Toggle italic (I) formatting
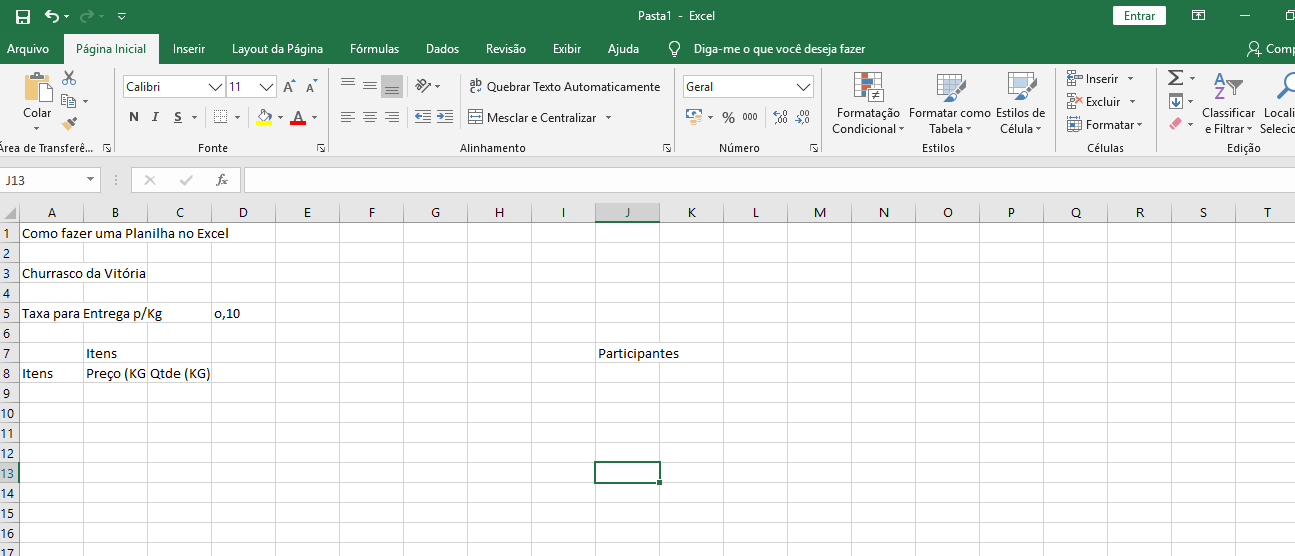Viewport: 1295px width, 556px height. pyautogui.click(x=155, y=118)
